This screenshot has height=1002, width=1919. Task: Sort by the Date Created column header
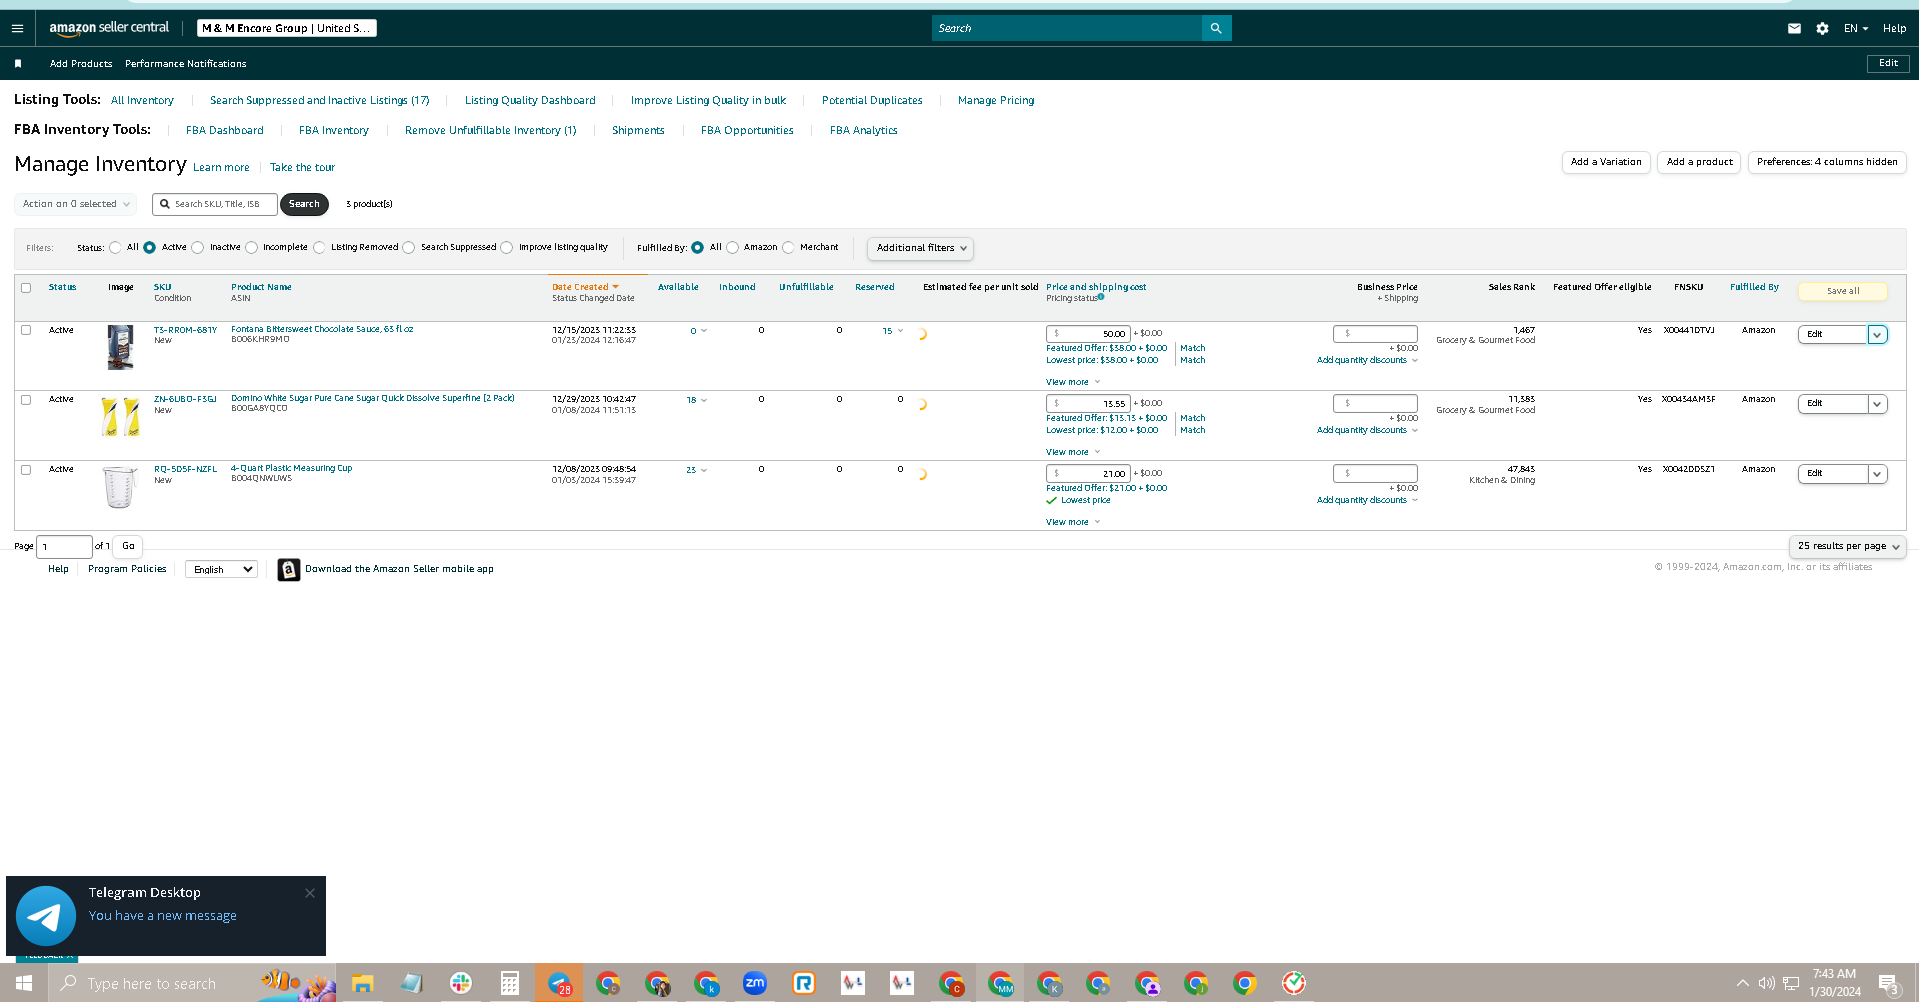click(x=585, y=287)
